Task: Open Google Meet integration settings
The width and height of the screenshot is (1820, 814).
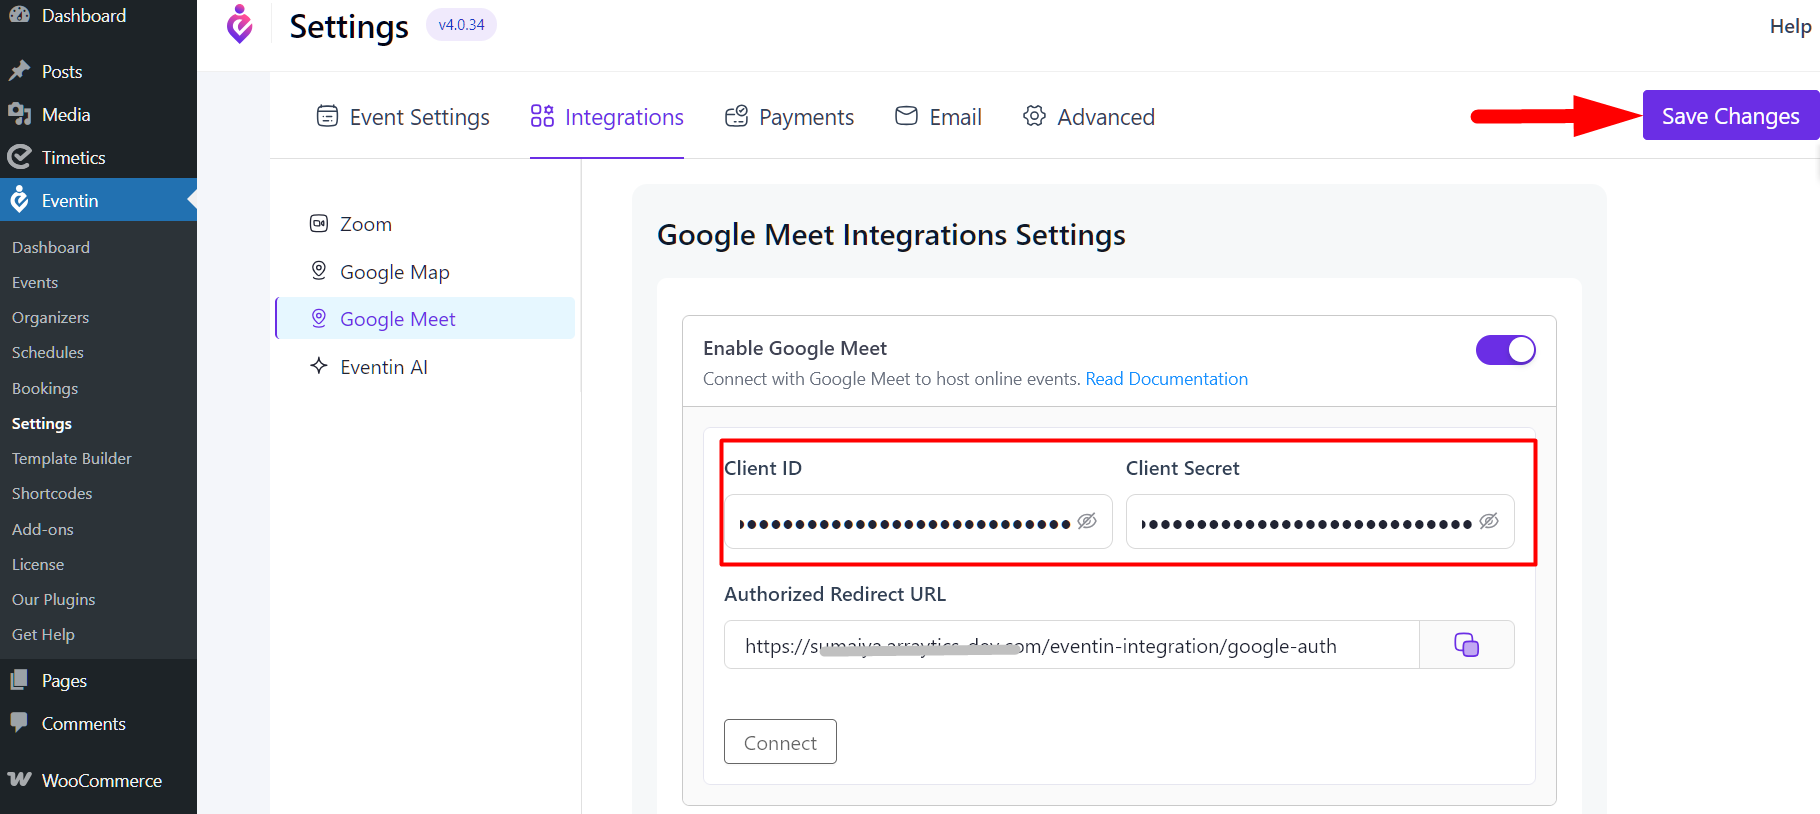Action: coord(426,318)
